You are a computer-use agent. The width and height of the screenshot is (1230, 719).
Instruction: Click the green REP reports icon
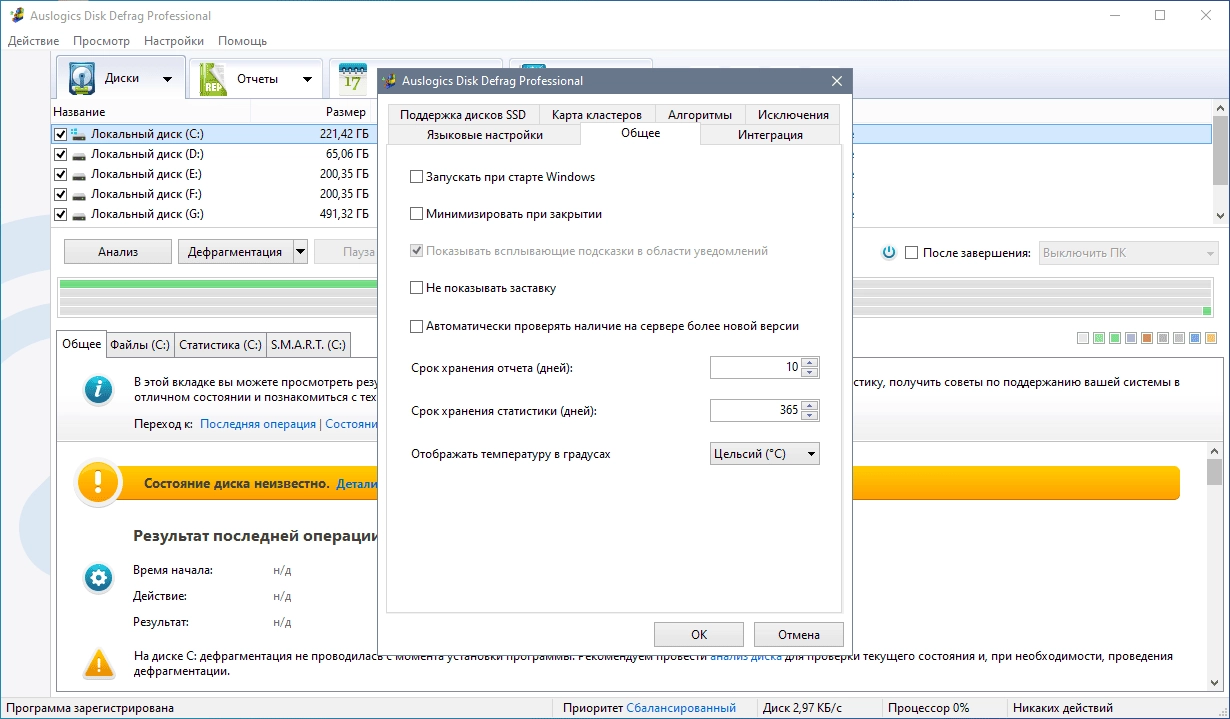pos(213,79)
